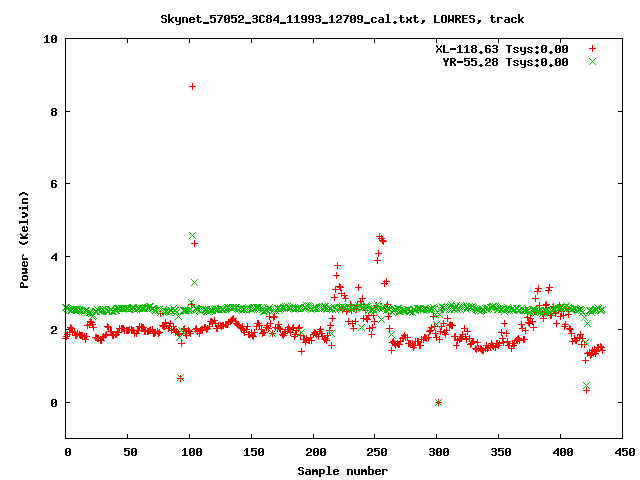The height and width of the screenshot is (480, 640).
Task: Click y-axis tick label 8
Action: 53,112
